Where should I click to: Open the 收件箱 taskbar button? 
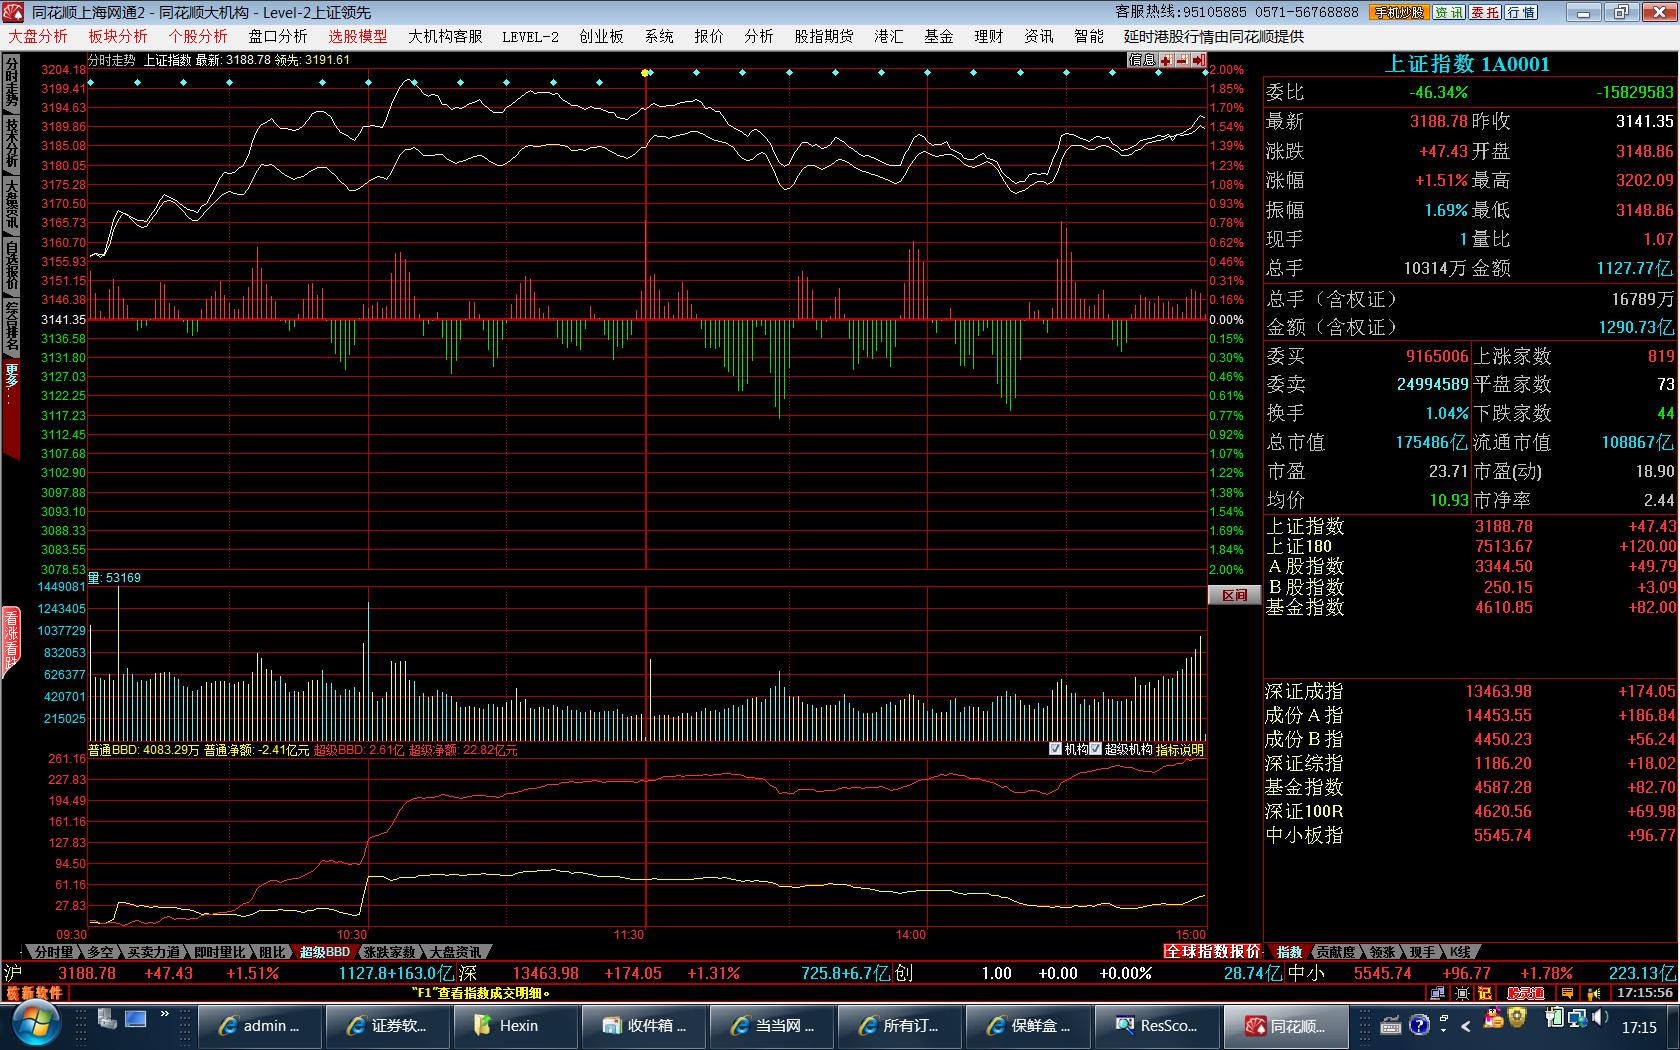pyautogui.click(x=644, y=1026)
